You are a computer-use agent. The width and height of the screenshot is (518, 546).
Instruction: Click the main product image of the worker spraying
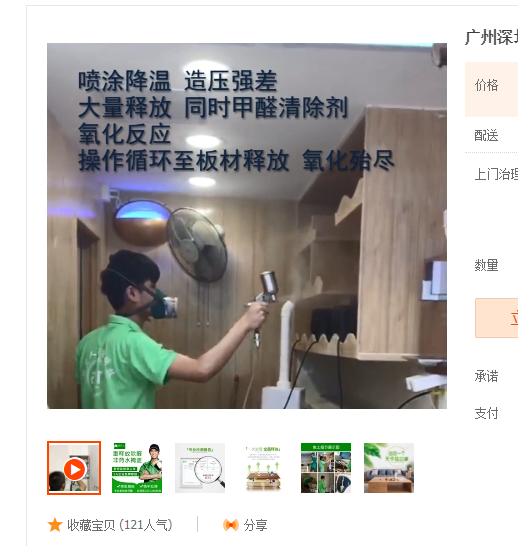(247, 226)
